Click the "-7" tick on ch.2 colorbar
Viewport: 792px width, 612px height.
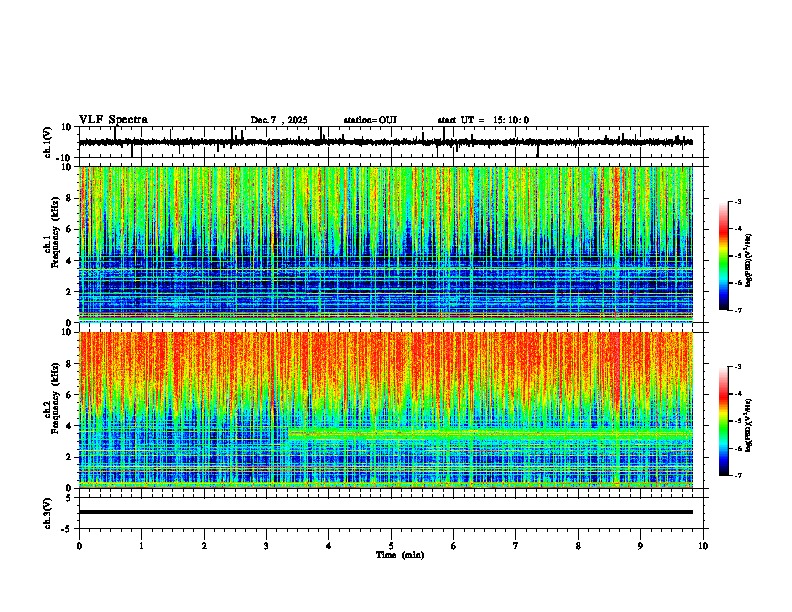click(737, 475)
